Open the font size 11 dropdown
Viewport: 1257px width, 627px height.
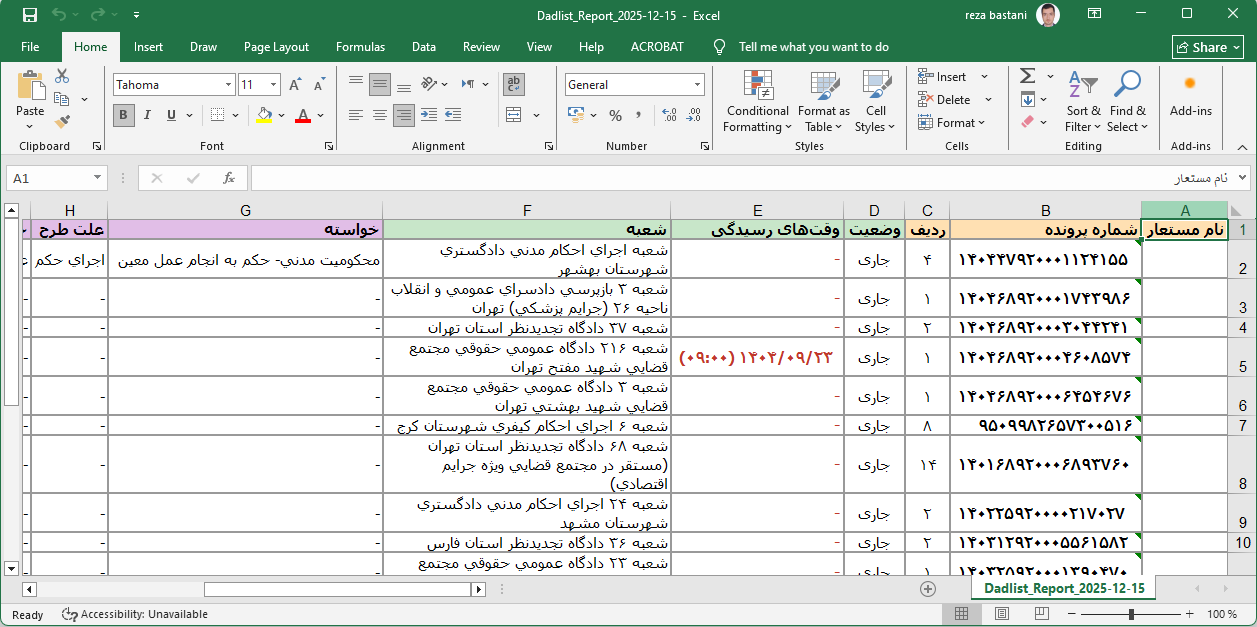click(274, 85)
